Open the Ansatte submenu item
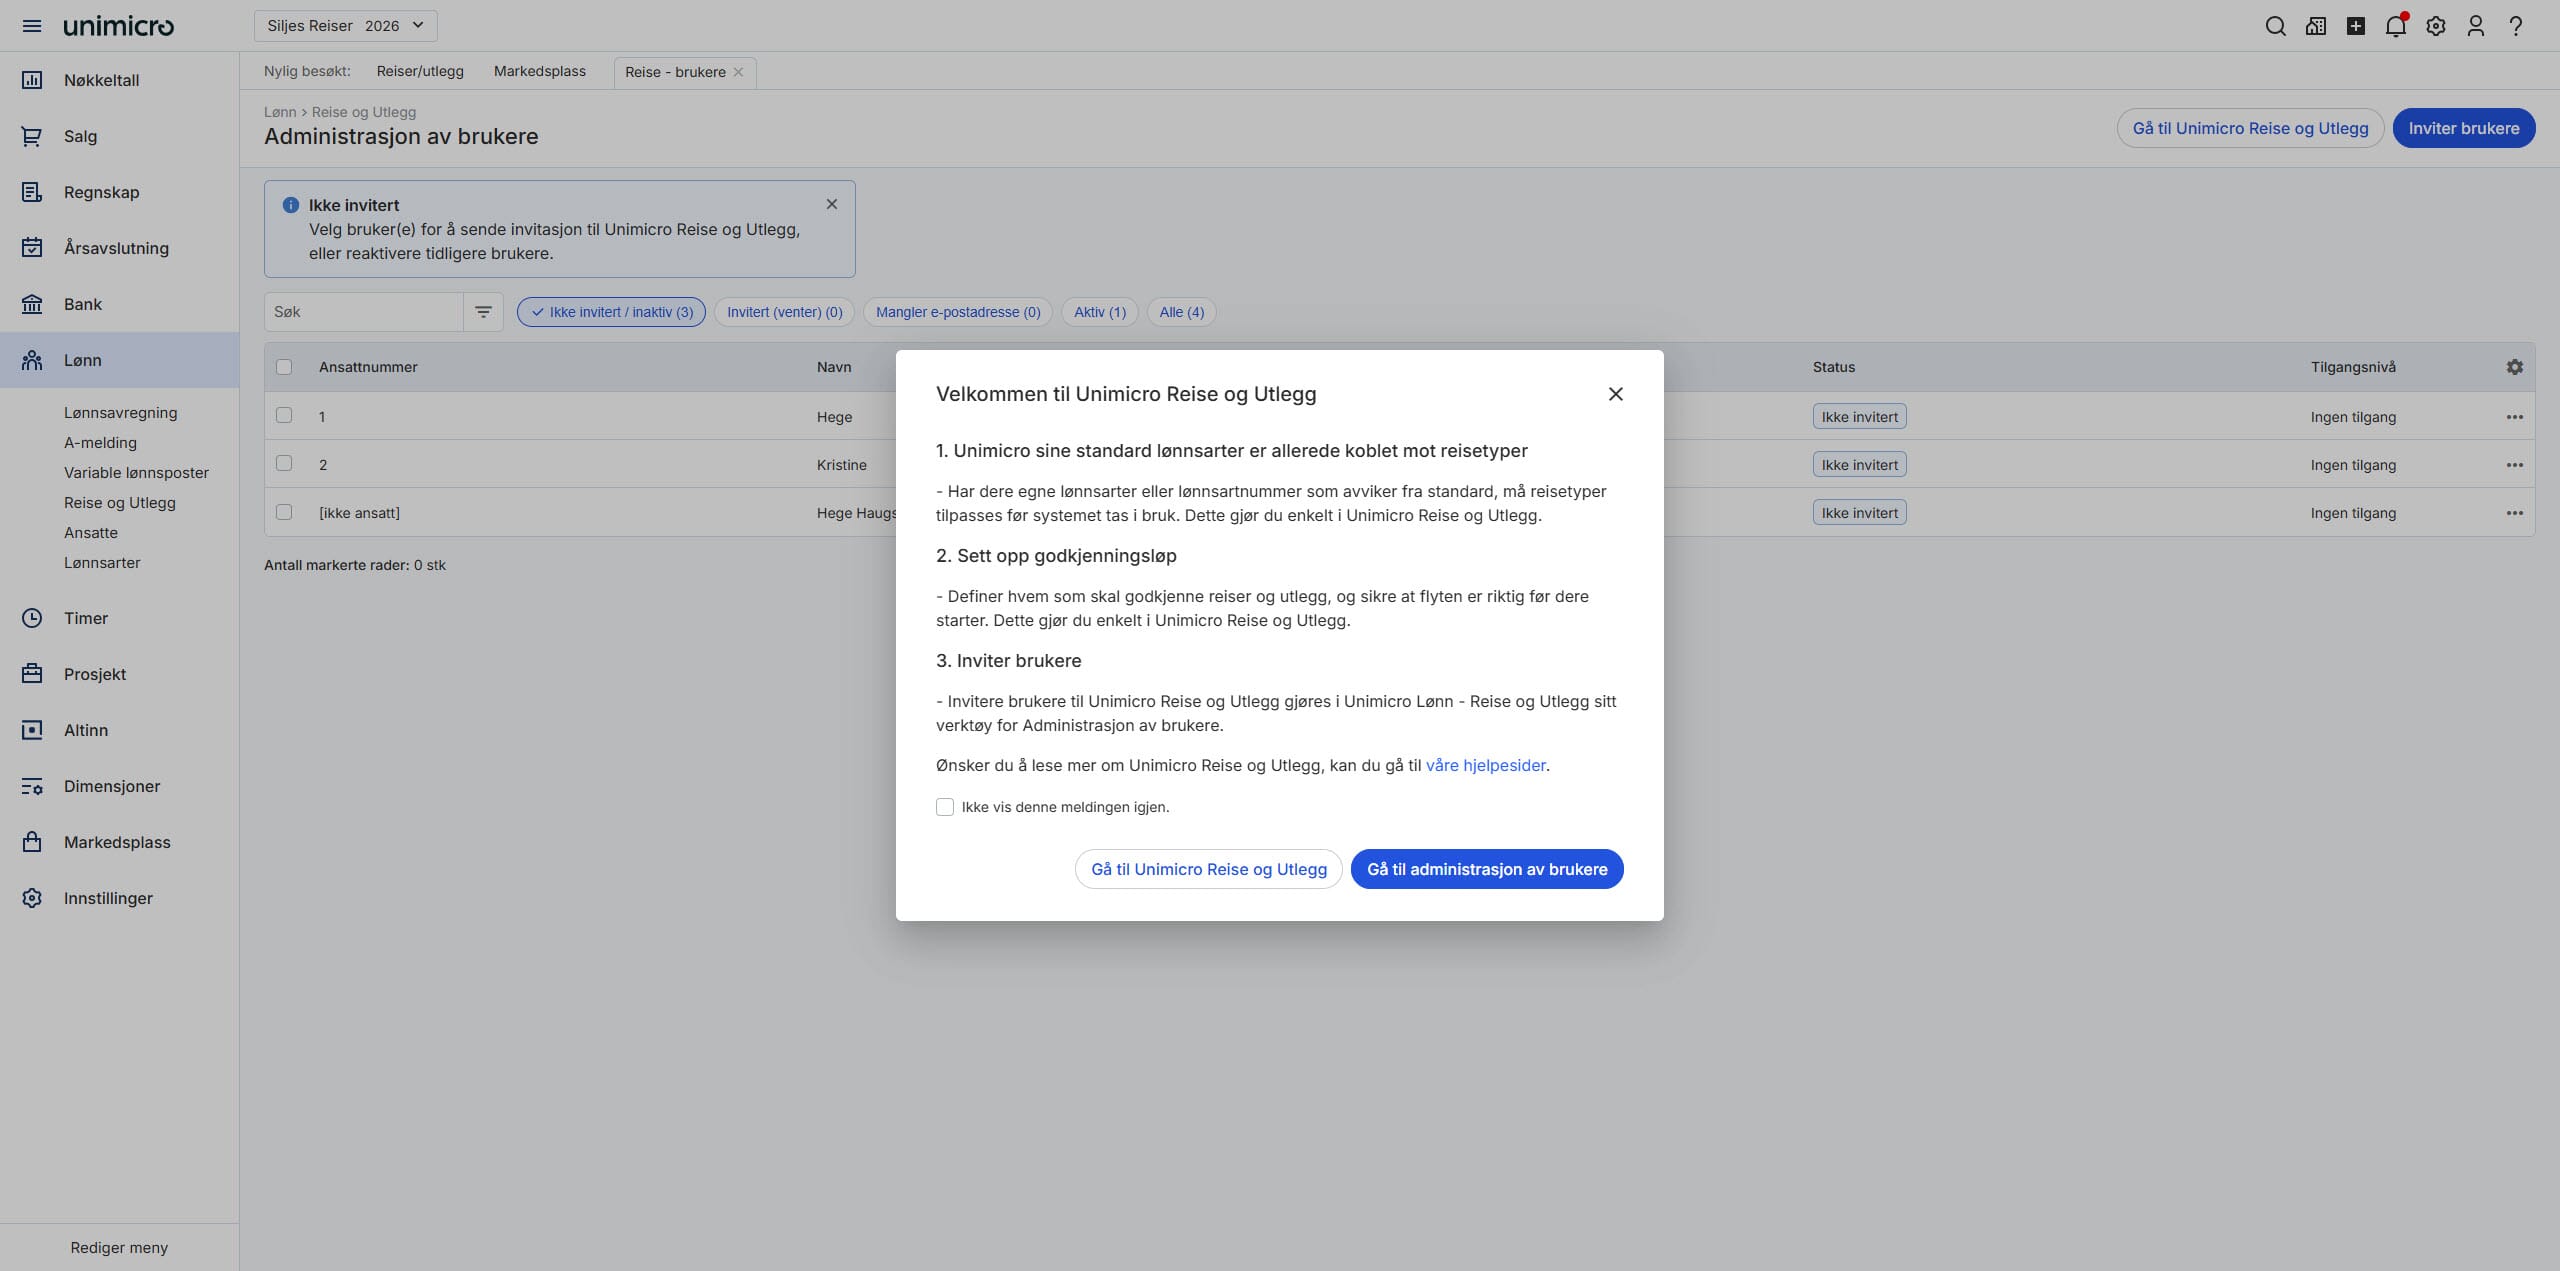Image resolution: width=2560 pixels, height=1271 pixels. (91, 533)
